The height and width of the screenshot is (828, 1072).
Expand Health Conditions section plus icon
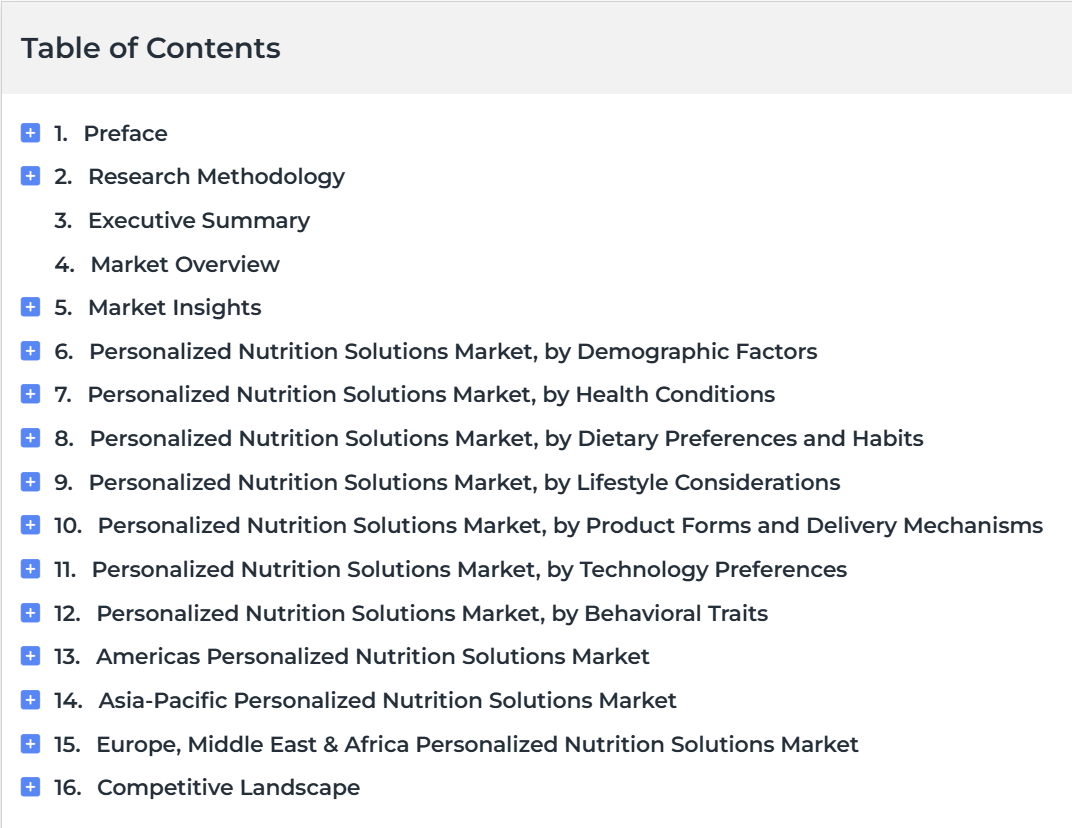pos(30,394)
